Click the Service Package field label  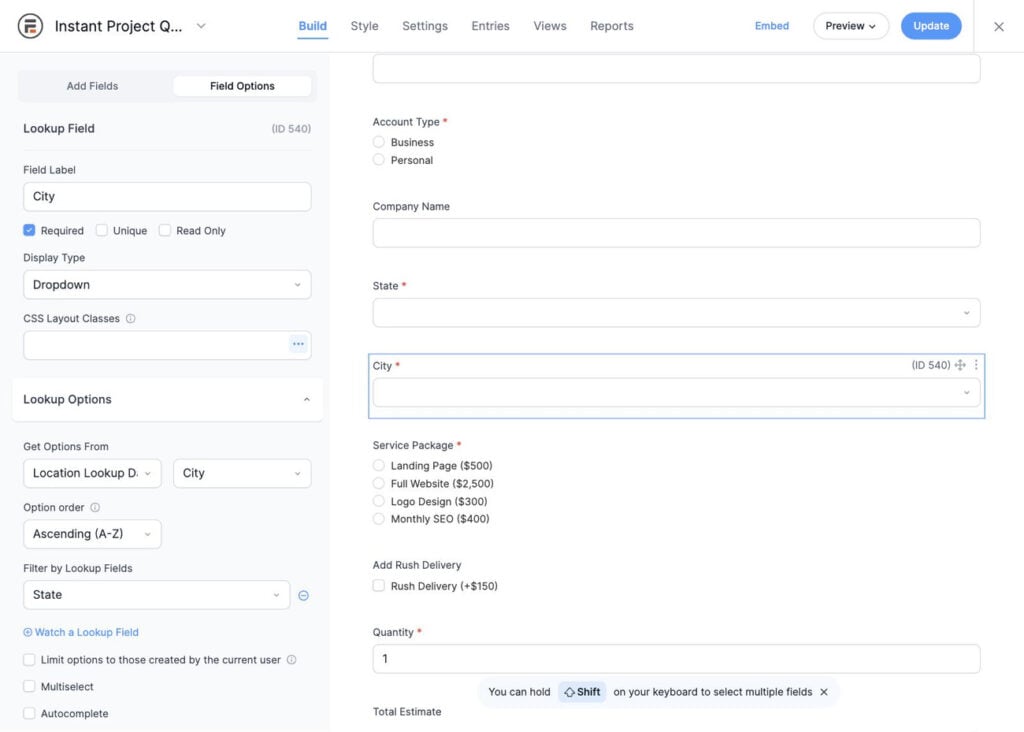[413, 445]
